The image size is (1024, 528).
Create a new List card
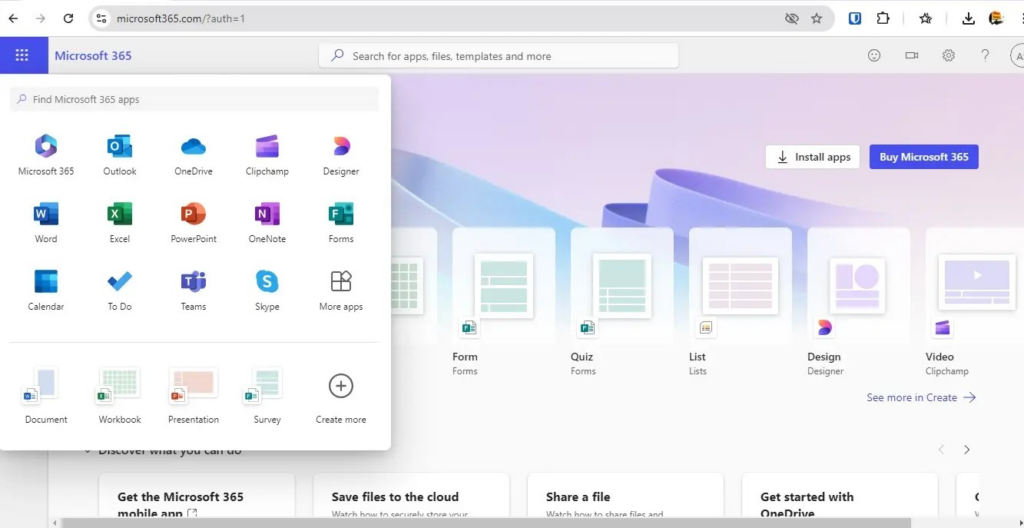coord(740,303)
